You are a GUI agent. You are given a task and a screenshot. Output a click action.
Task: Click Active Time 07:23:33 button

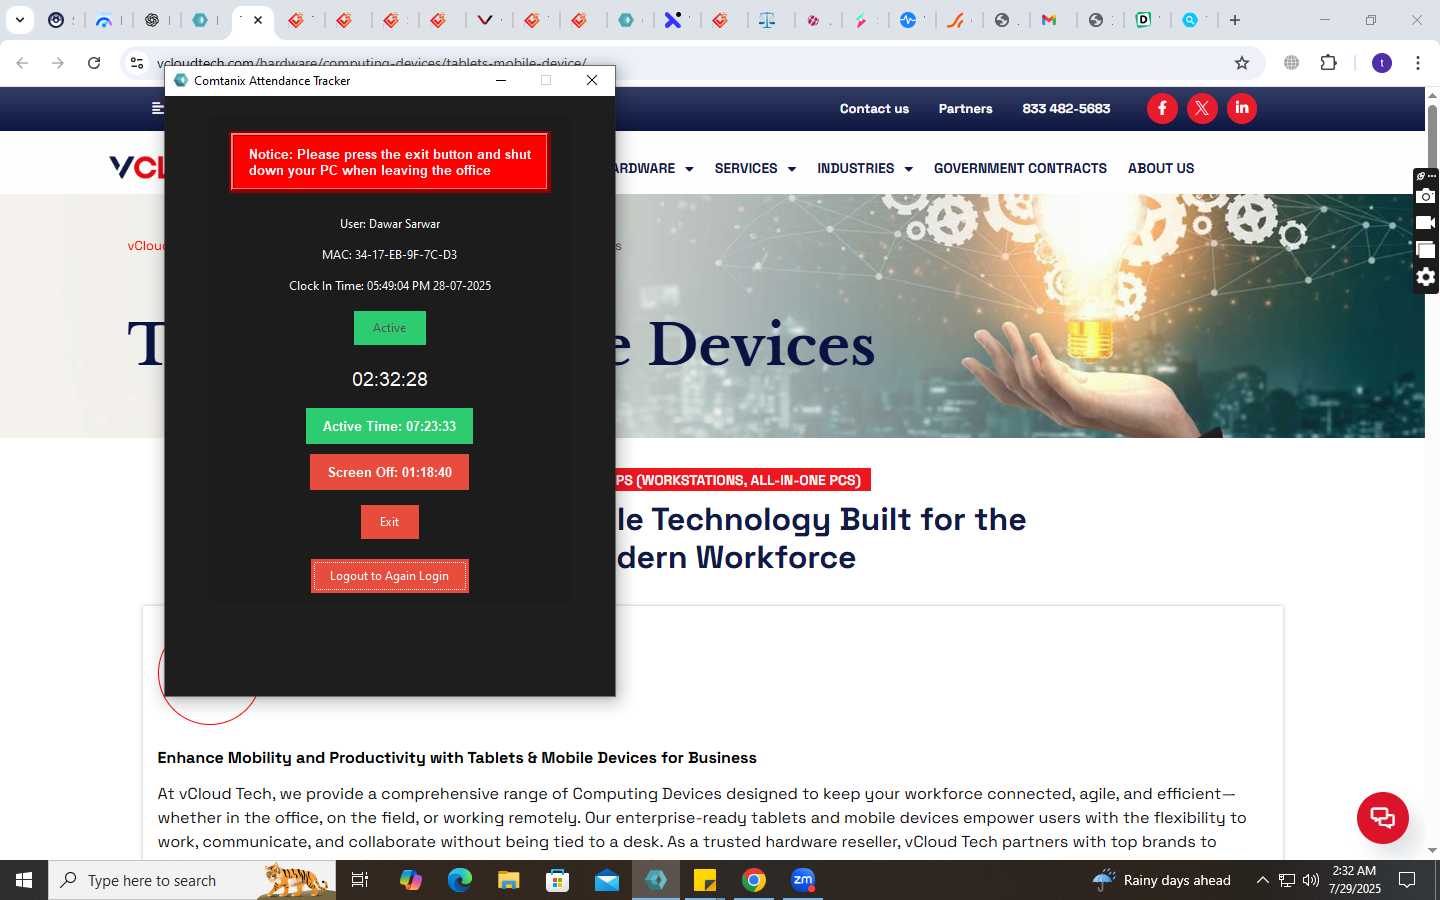tap(389, 426)
